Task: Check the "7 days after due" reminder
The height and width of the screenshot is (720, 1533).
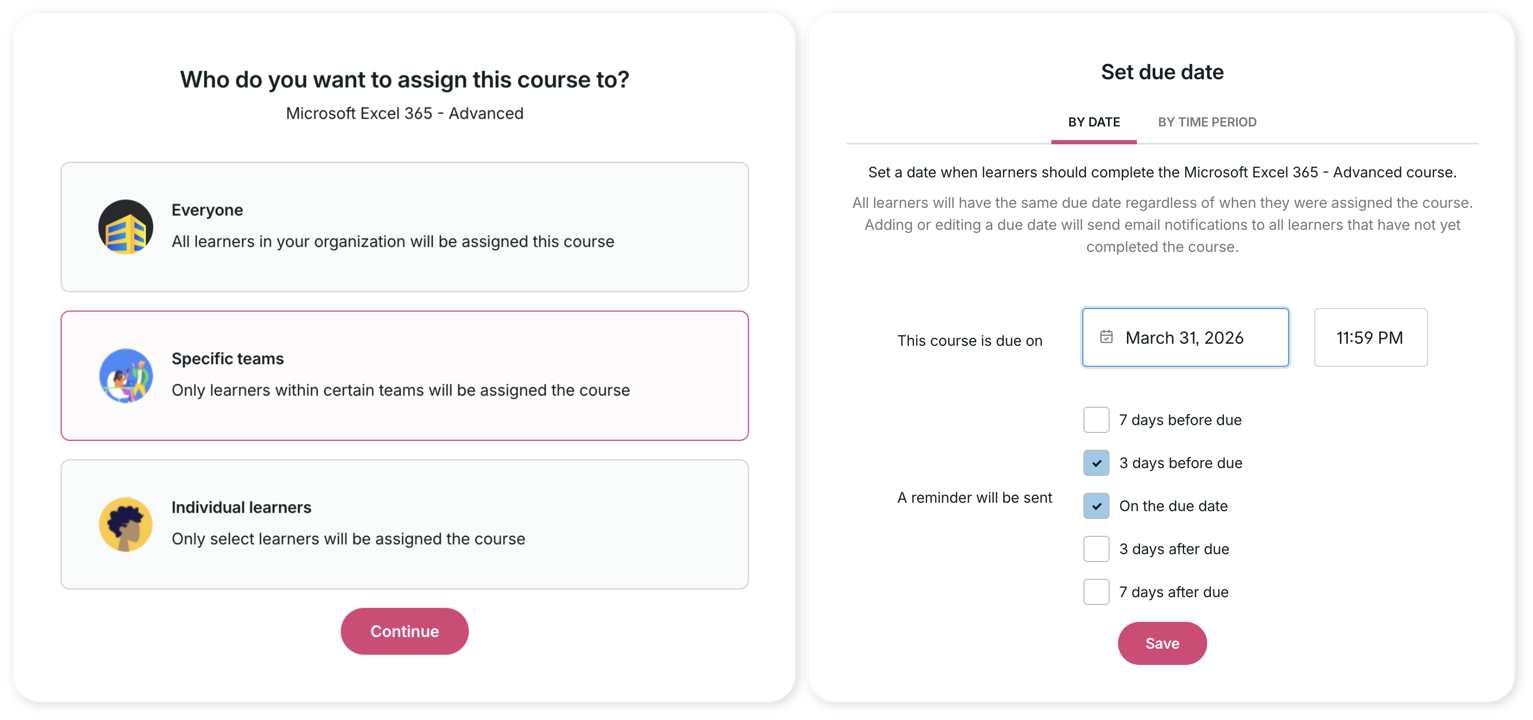Action: (1096, 591)
